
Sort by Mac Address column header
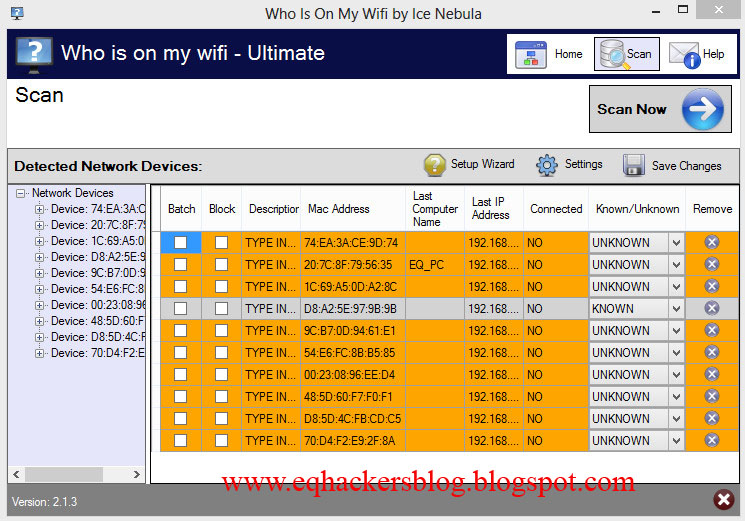[353, 209]
